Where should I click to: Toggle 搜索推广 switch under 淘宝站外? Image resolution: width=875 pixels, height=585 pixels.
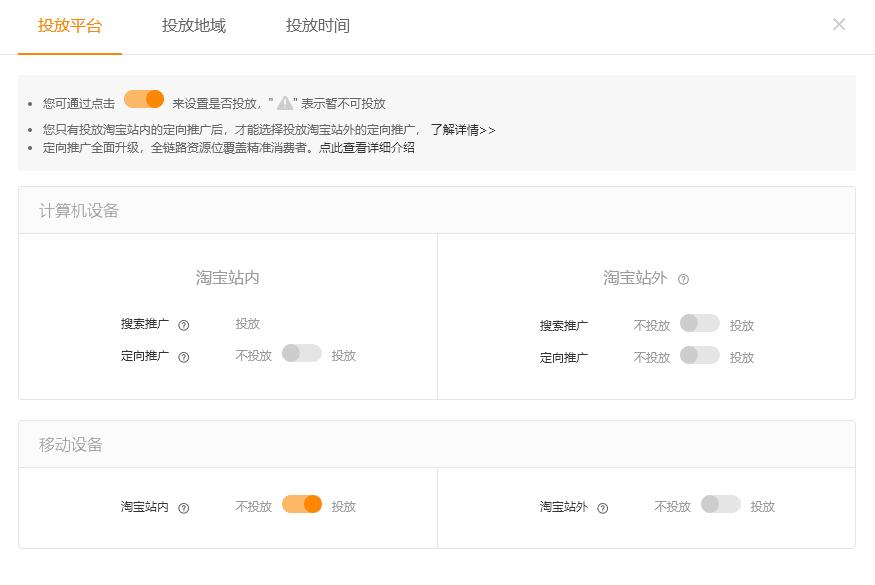click(x=700, y=324)
